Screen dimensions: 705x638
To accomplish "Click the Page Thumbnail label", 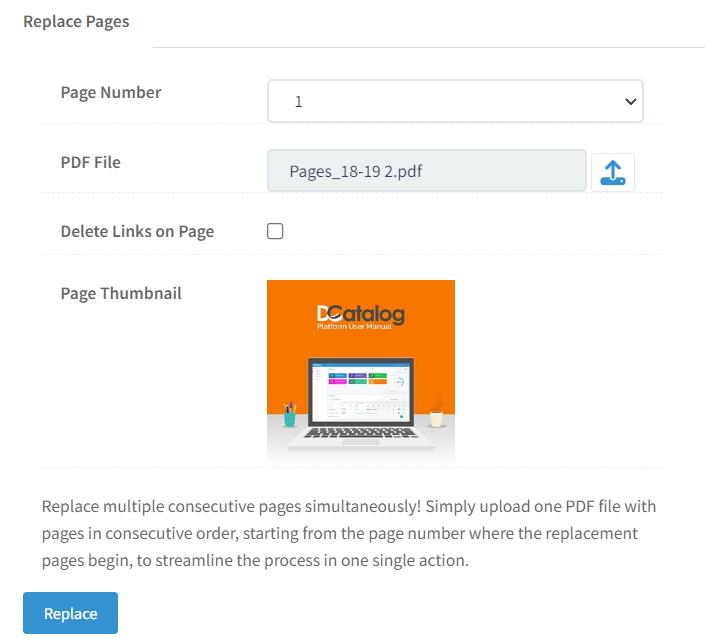I will 121,293.
